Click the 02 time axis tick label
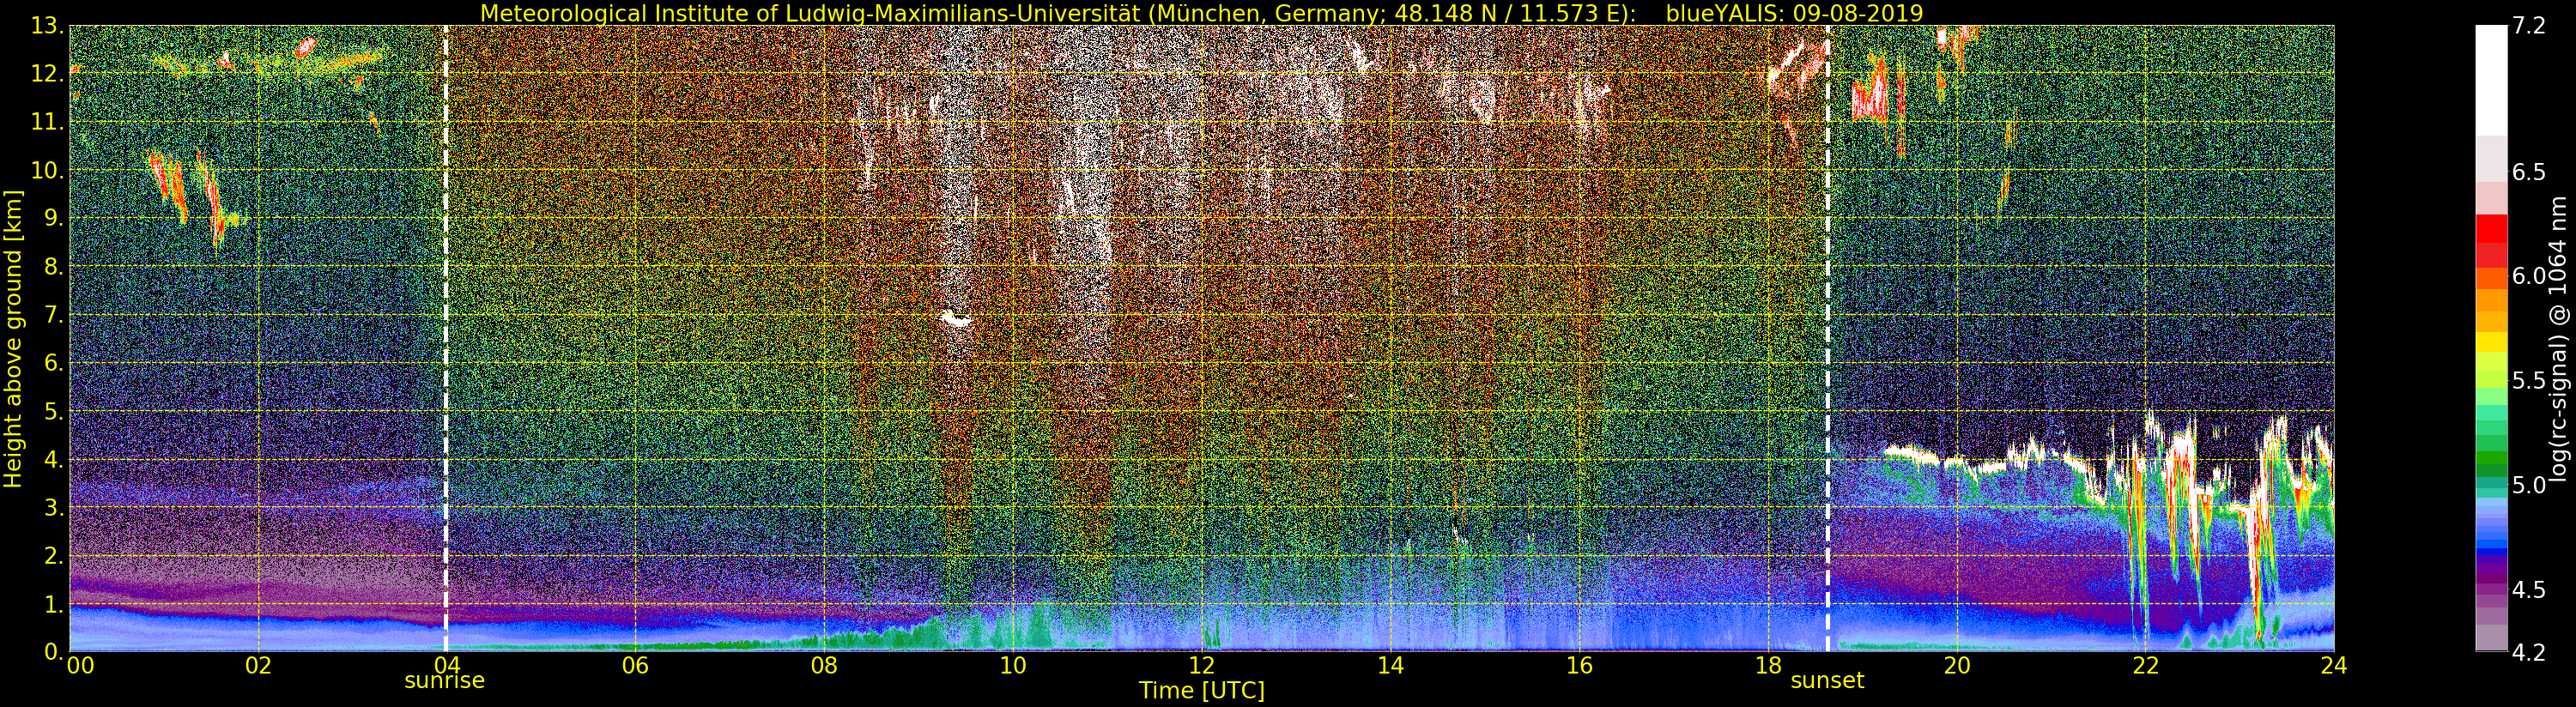 258,665
